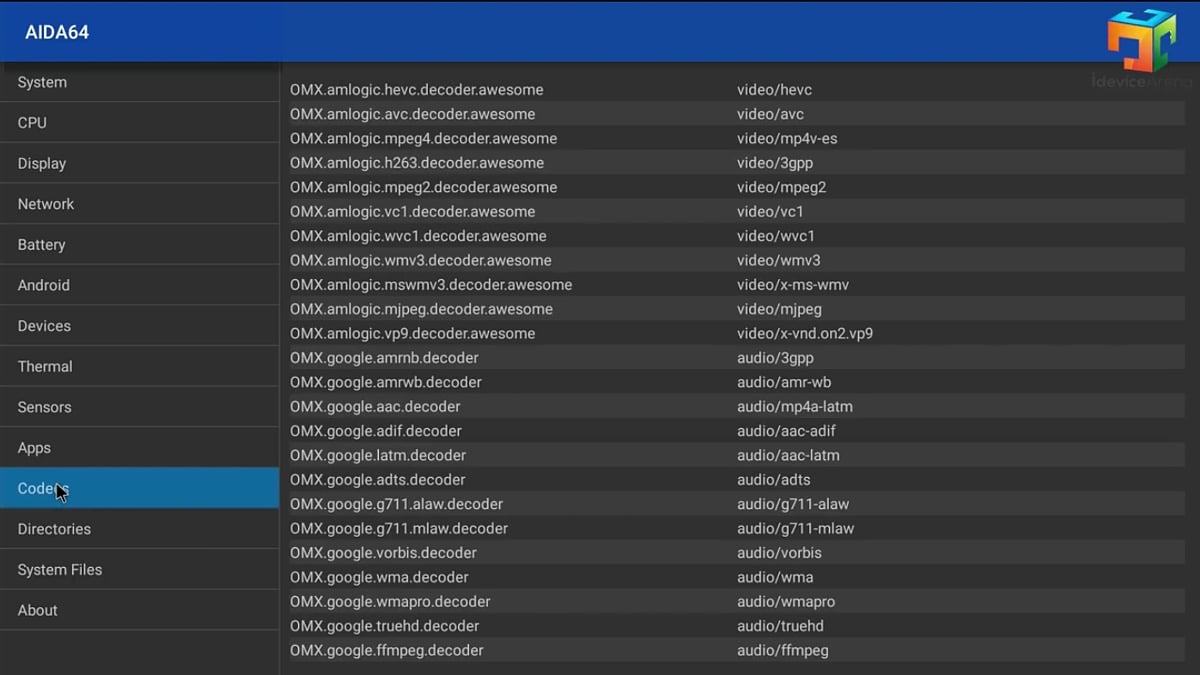
Task: Open the System section
Action: (139, 82)
